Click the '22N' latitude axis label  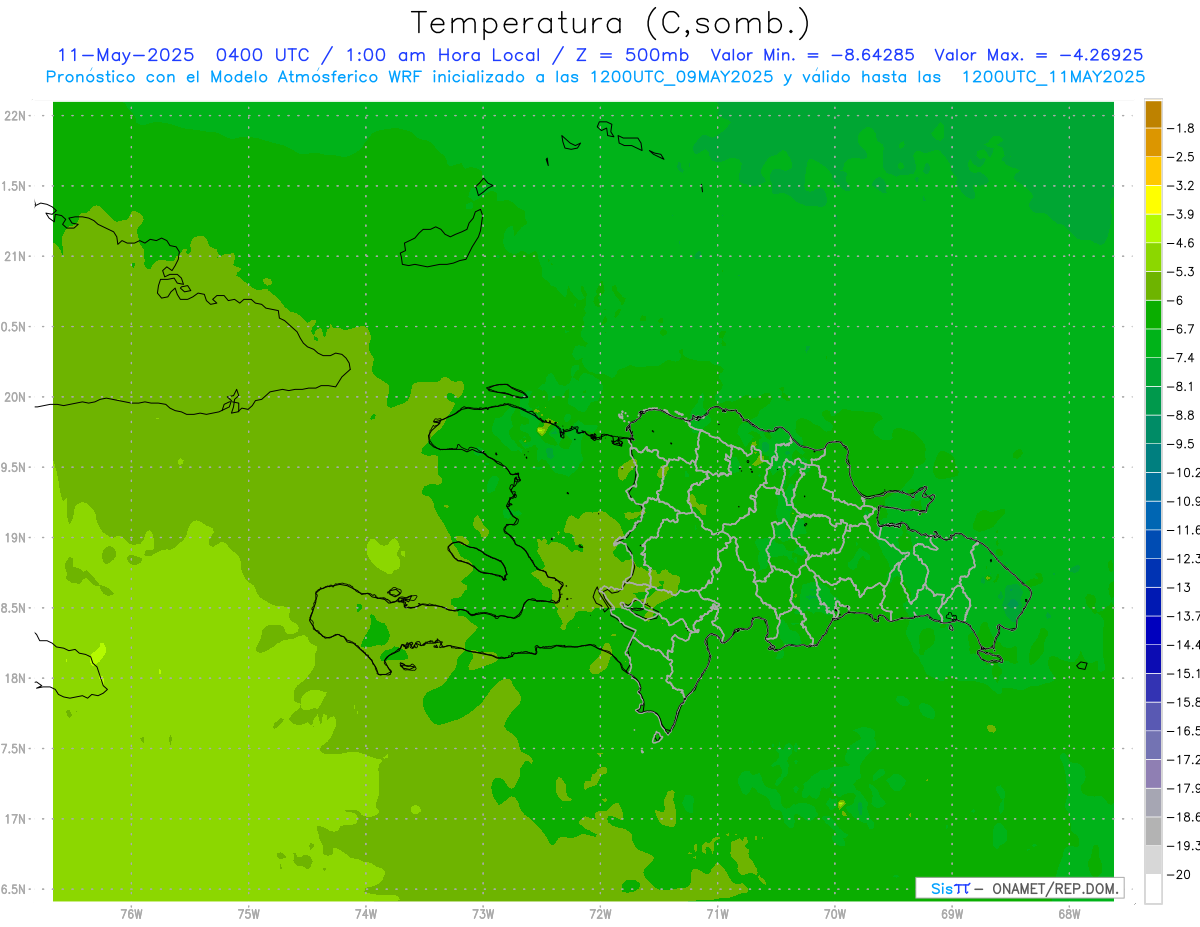coord(15,116)
